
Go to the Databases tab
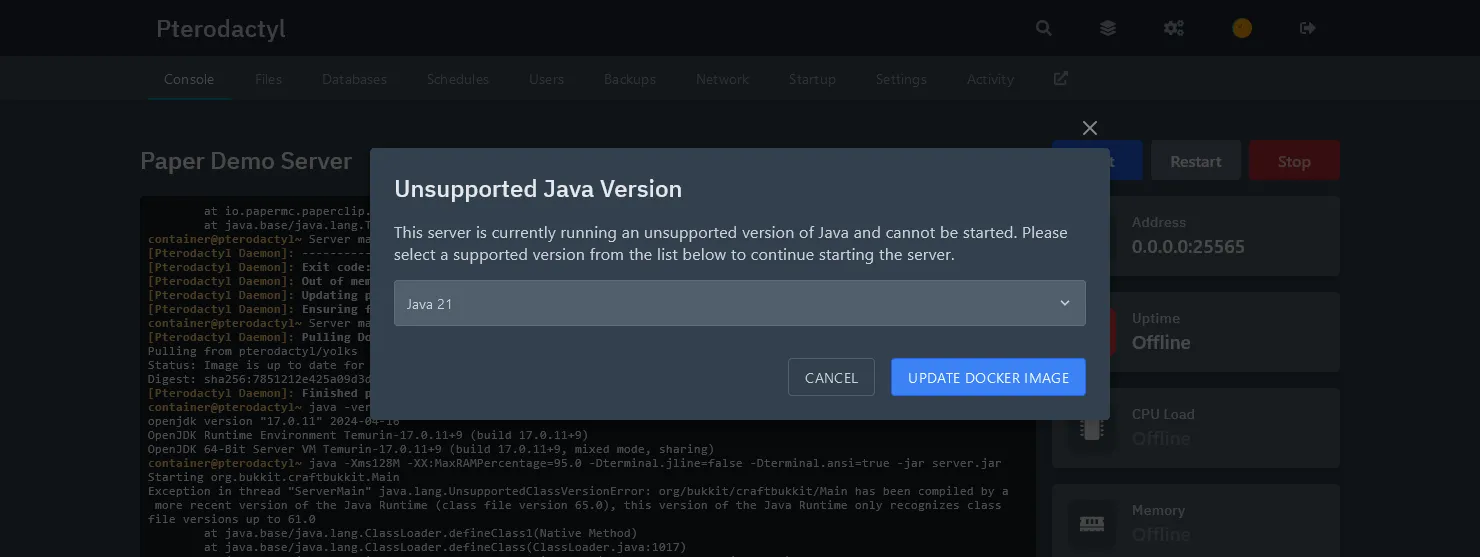(x=354, y=79)
